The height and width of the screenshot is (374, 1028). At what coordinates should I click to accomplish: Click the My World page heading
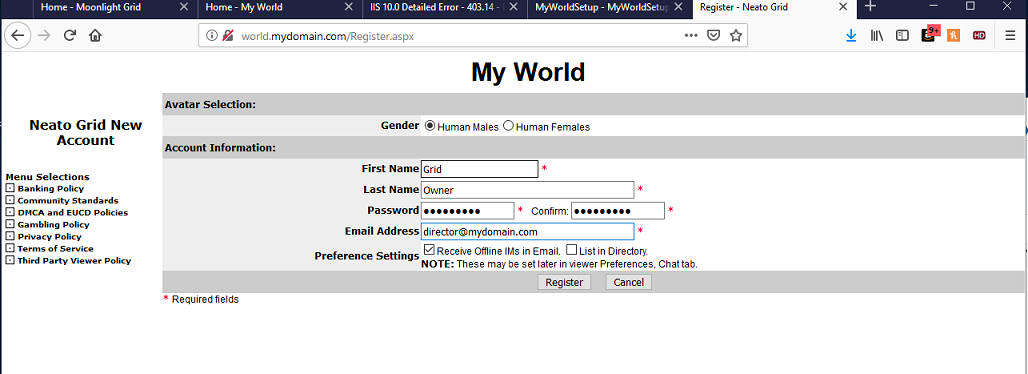click(528, 72)
